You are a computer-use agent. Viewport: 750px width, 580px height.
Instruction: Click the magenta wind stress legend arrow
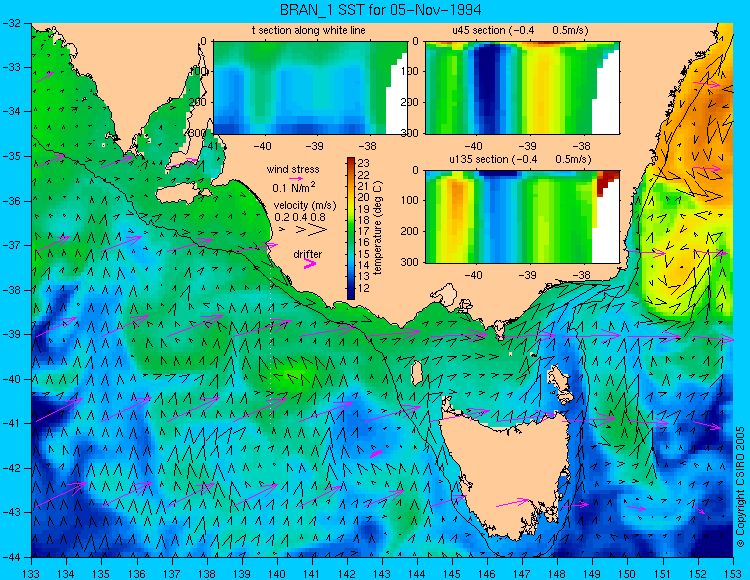pyautogui.click(x=297, y=178)
